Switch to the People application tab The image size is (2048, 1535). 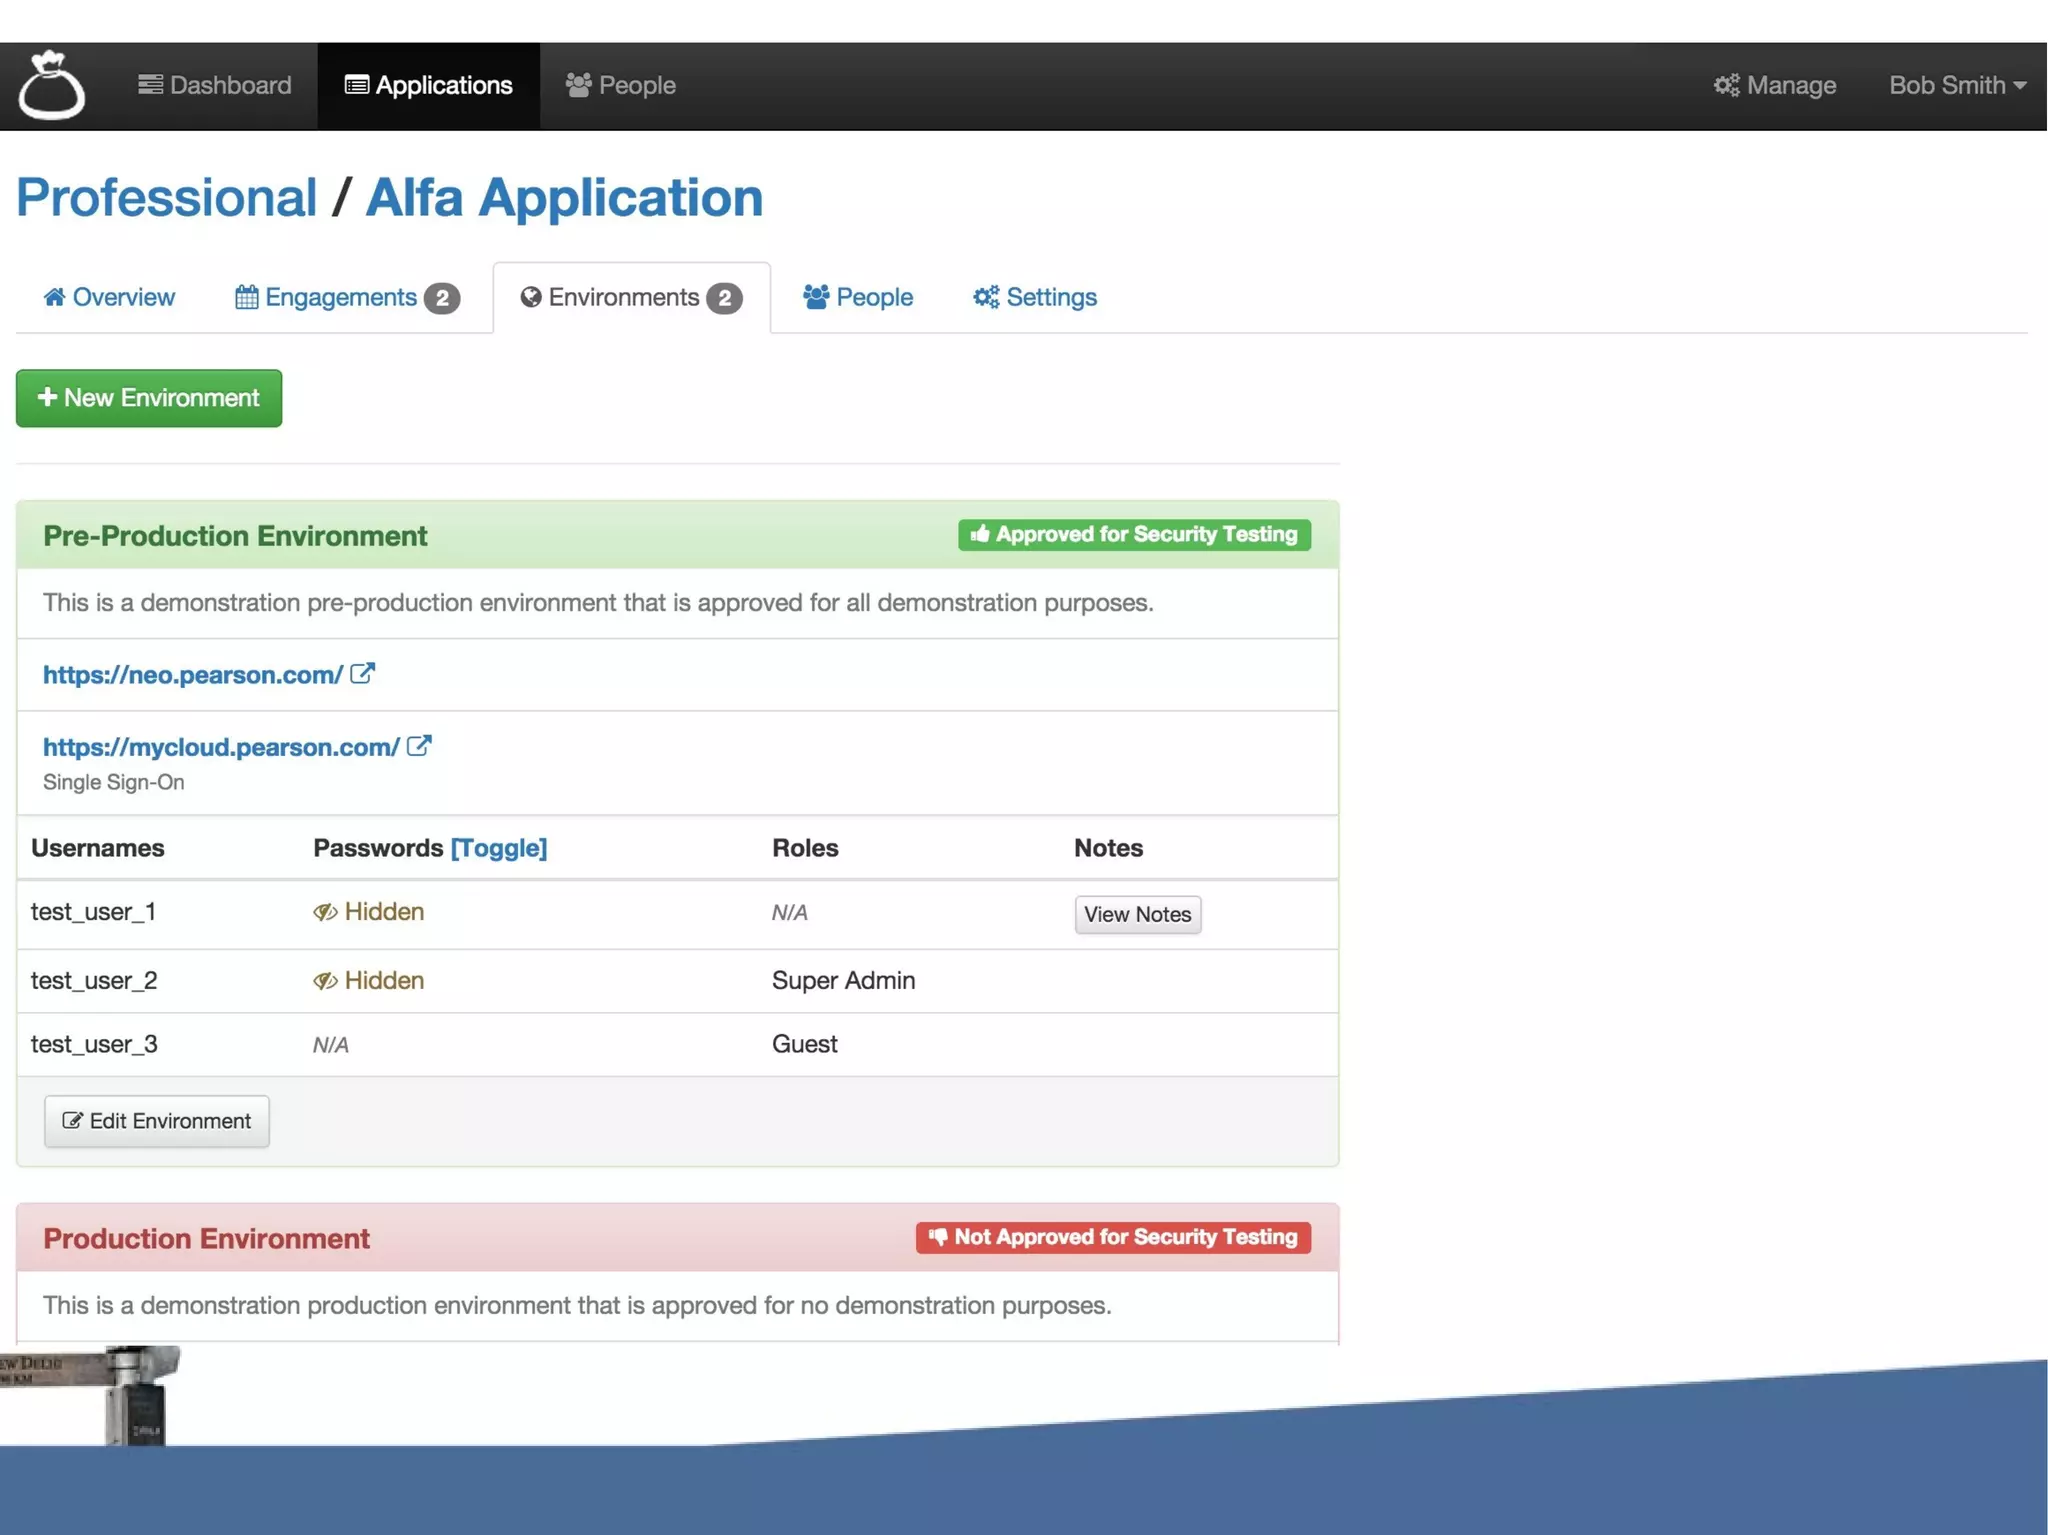(858, 297)
